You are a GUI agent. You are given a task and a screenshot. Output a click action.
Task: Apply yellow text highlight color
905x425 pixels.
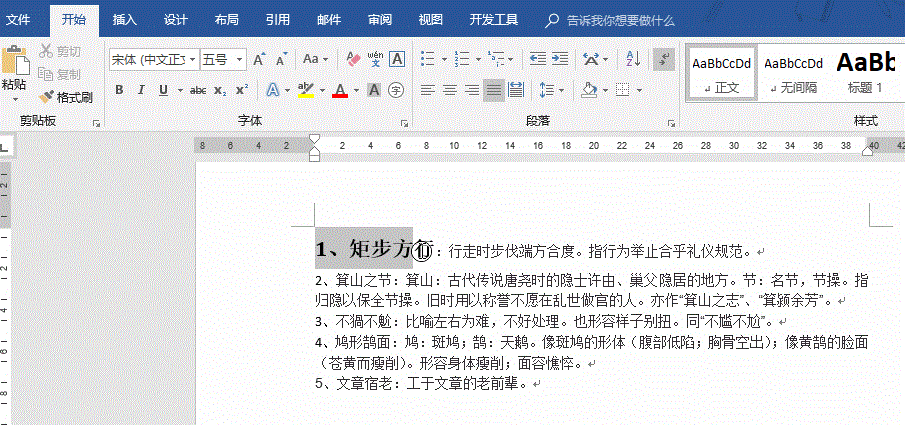click(306, 90)
